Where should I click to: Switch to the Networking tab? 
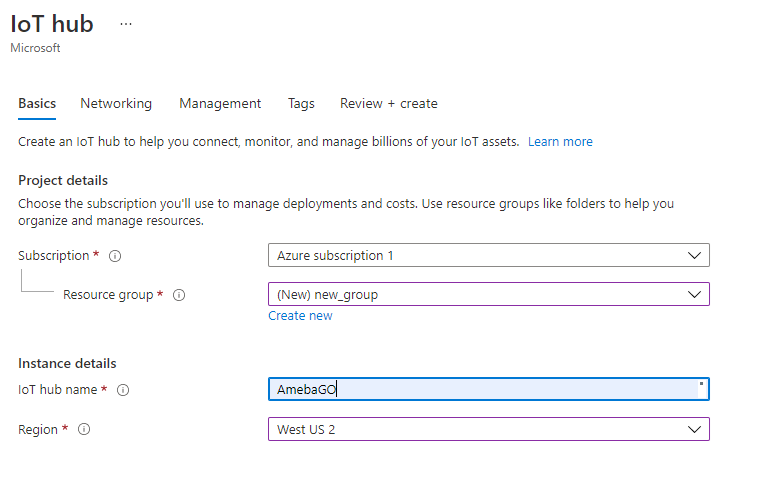coord(116,103)
